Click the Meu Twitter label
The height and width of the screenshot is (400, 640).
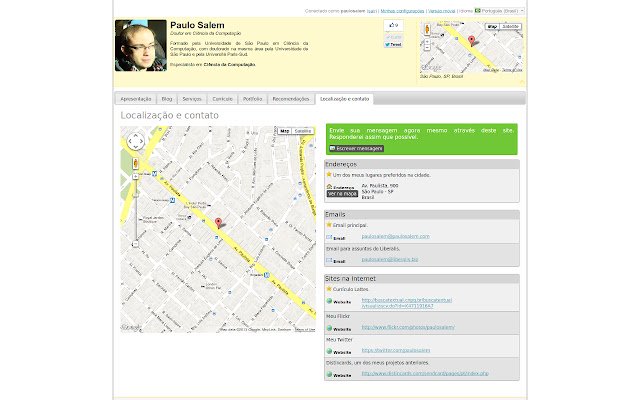[340, 340]
